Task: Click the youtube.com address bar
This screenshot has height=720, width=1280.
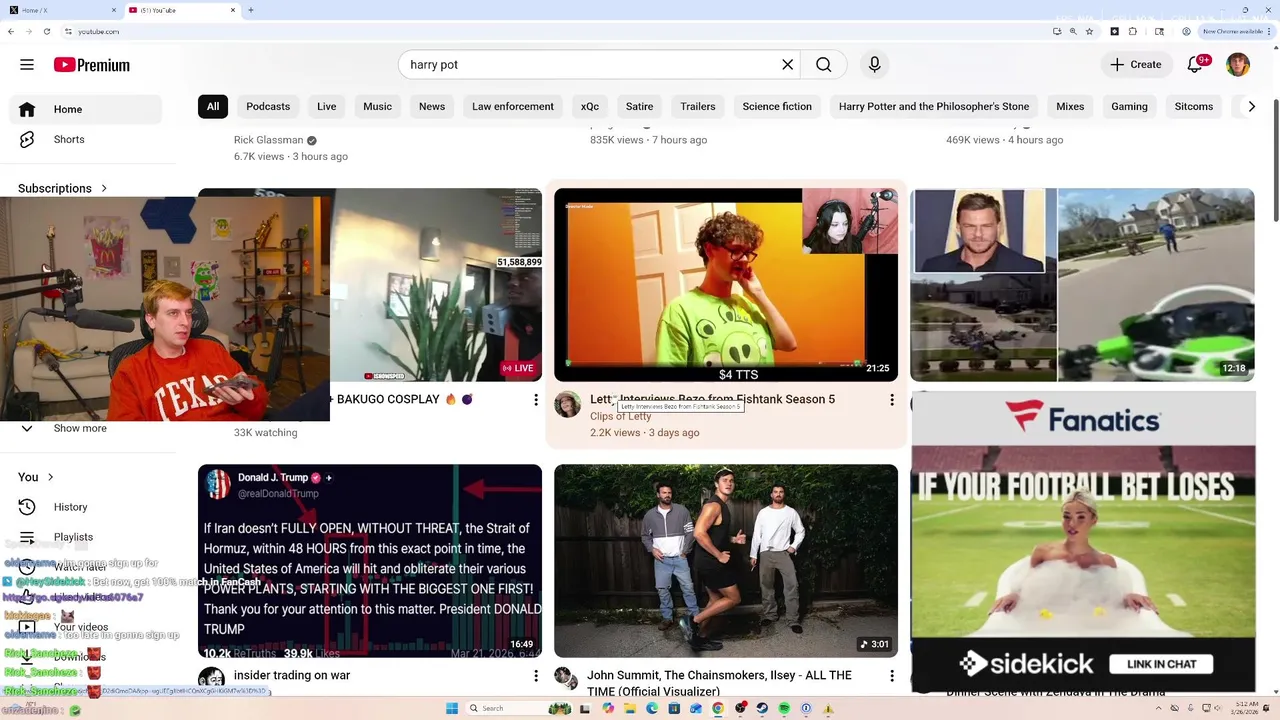Action: click(560, 31)
